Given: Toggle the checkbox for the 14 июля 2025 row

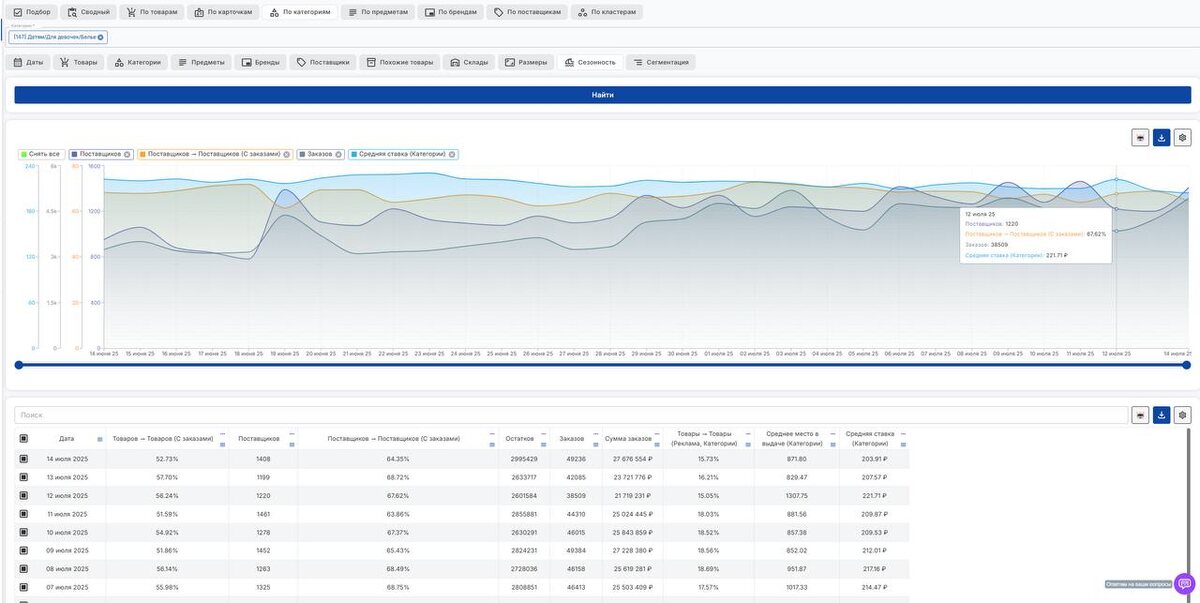Looking at the screenshot, I should click(x=24, y=459).
